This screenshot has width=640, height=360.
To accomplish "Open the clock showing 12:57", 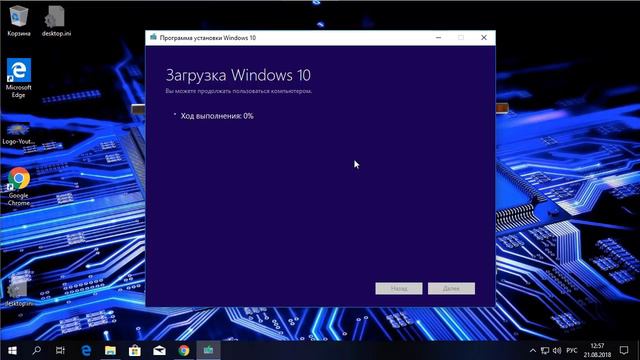I will 597,350.
